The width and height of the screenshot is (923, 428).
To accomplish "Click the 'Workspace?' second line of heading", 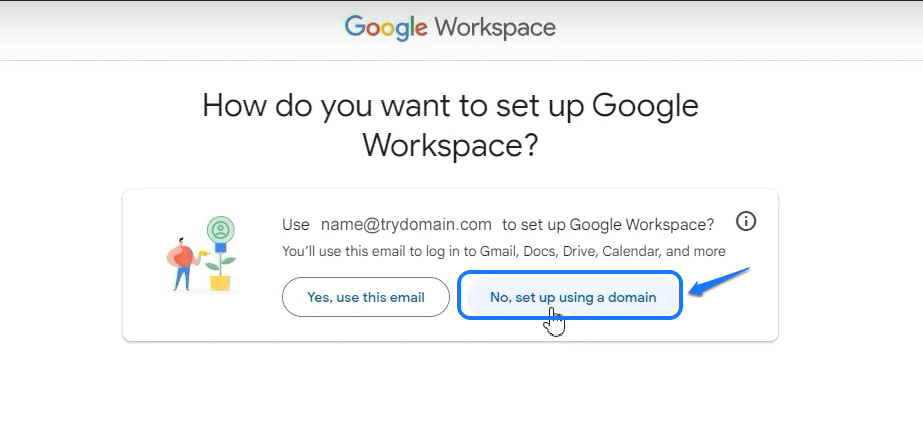I will (450, 145).
